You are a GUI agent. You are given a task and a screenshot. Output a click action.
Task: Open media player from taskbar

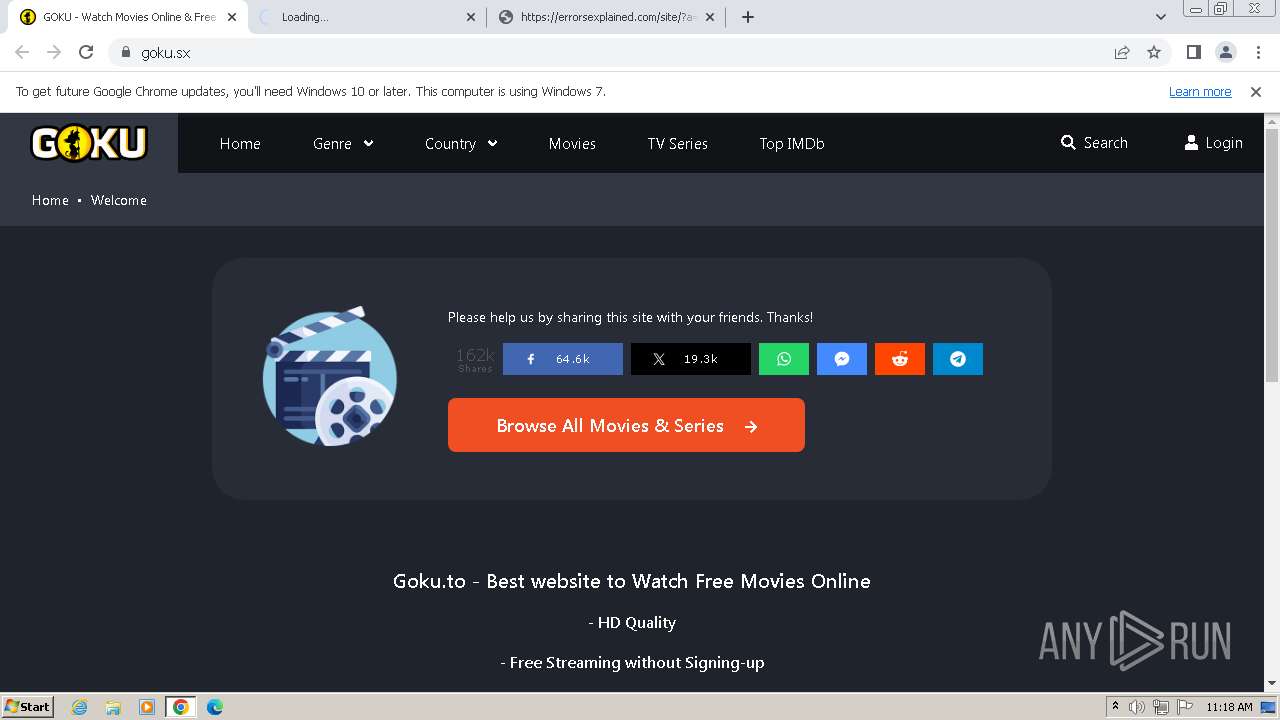click(147, 707)
